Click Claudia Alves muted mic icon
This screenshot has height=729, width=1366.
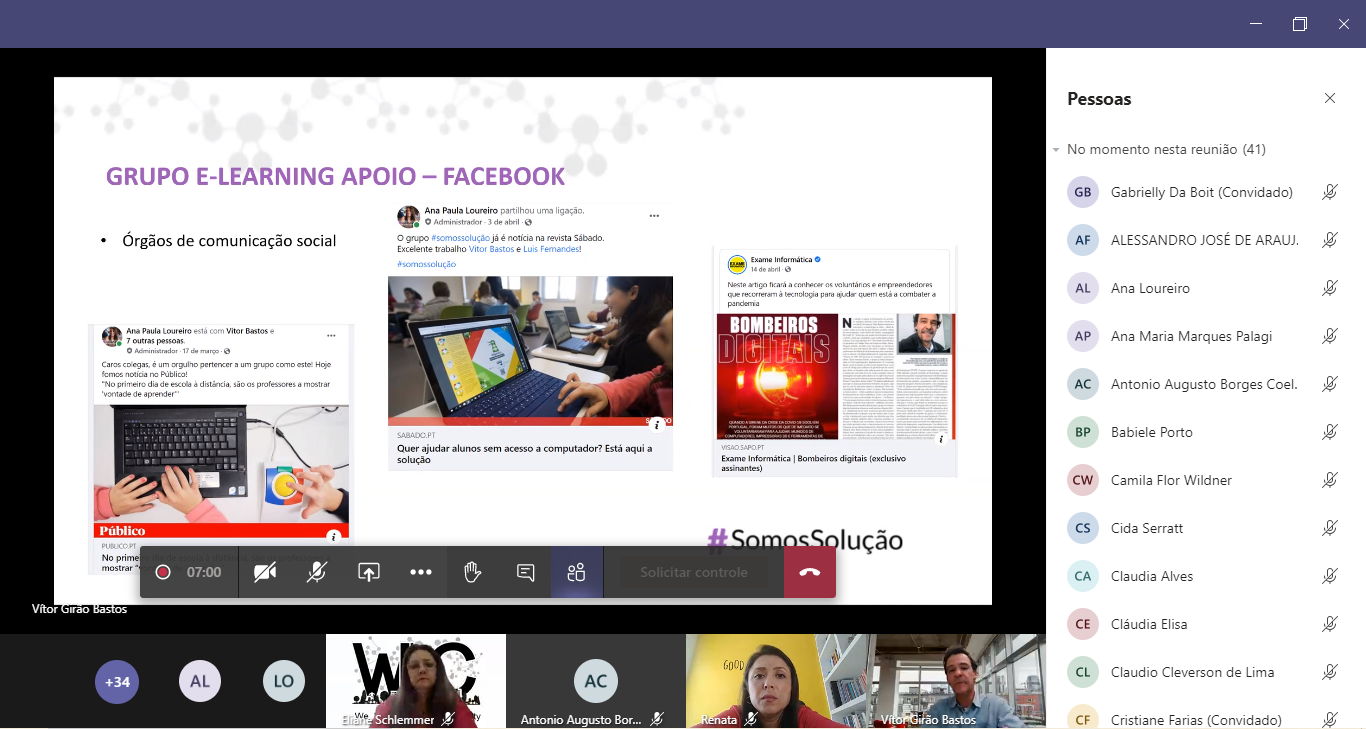(1330, 576)
